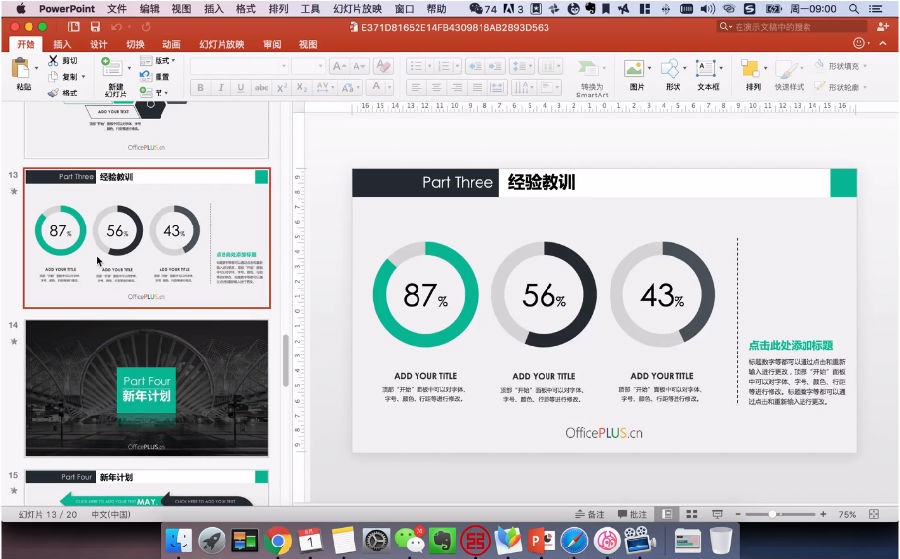Toggle the 备注 notes pane

pyautogui.click(x=590, y=514)
